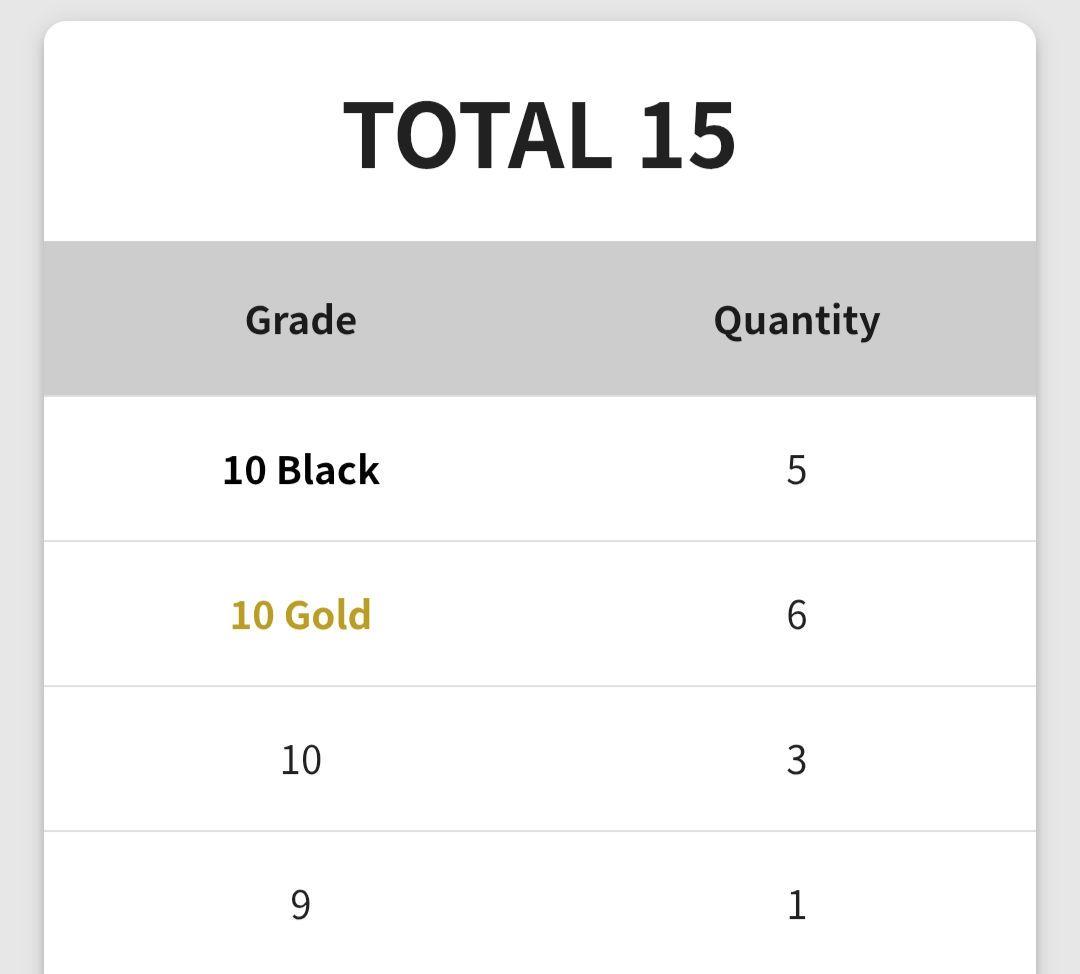This screenshot has width=1080, height=974.
Task: Select the quantity 3 cell
Action: (796, 760)
